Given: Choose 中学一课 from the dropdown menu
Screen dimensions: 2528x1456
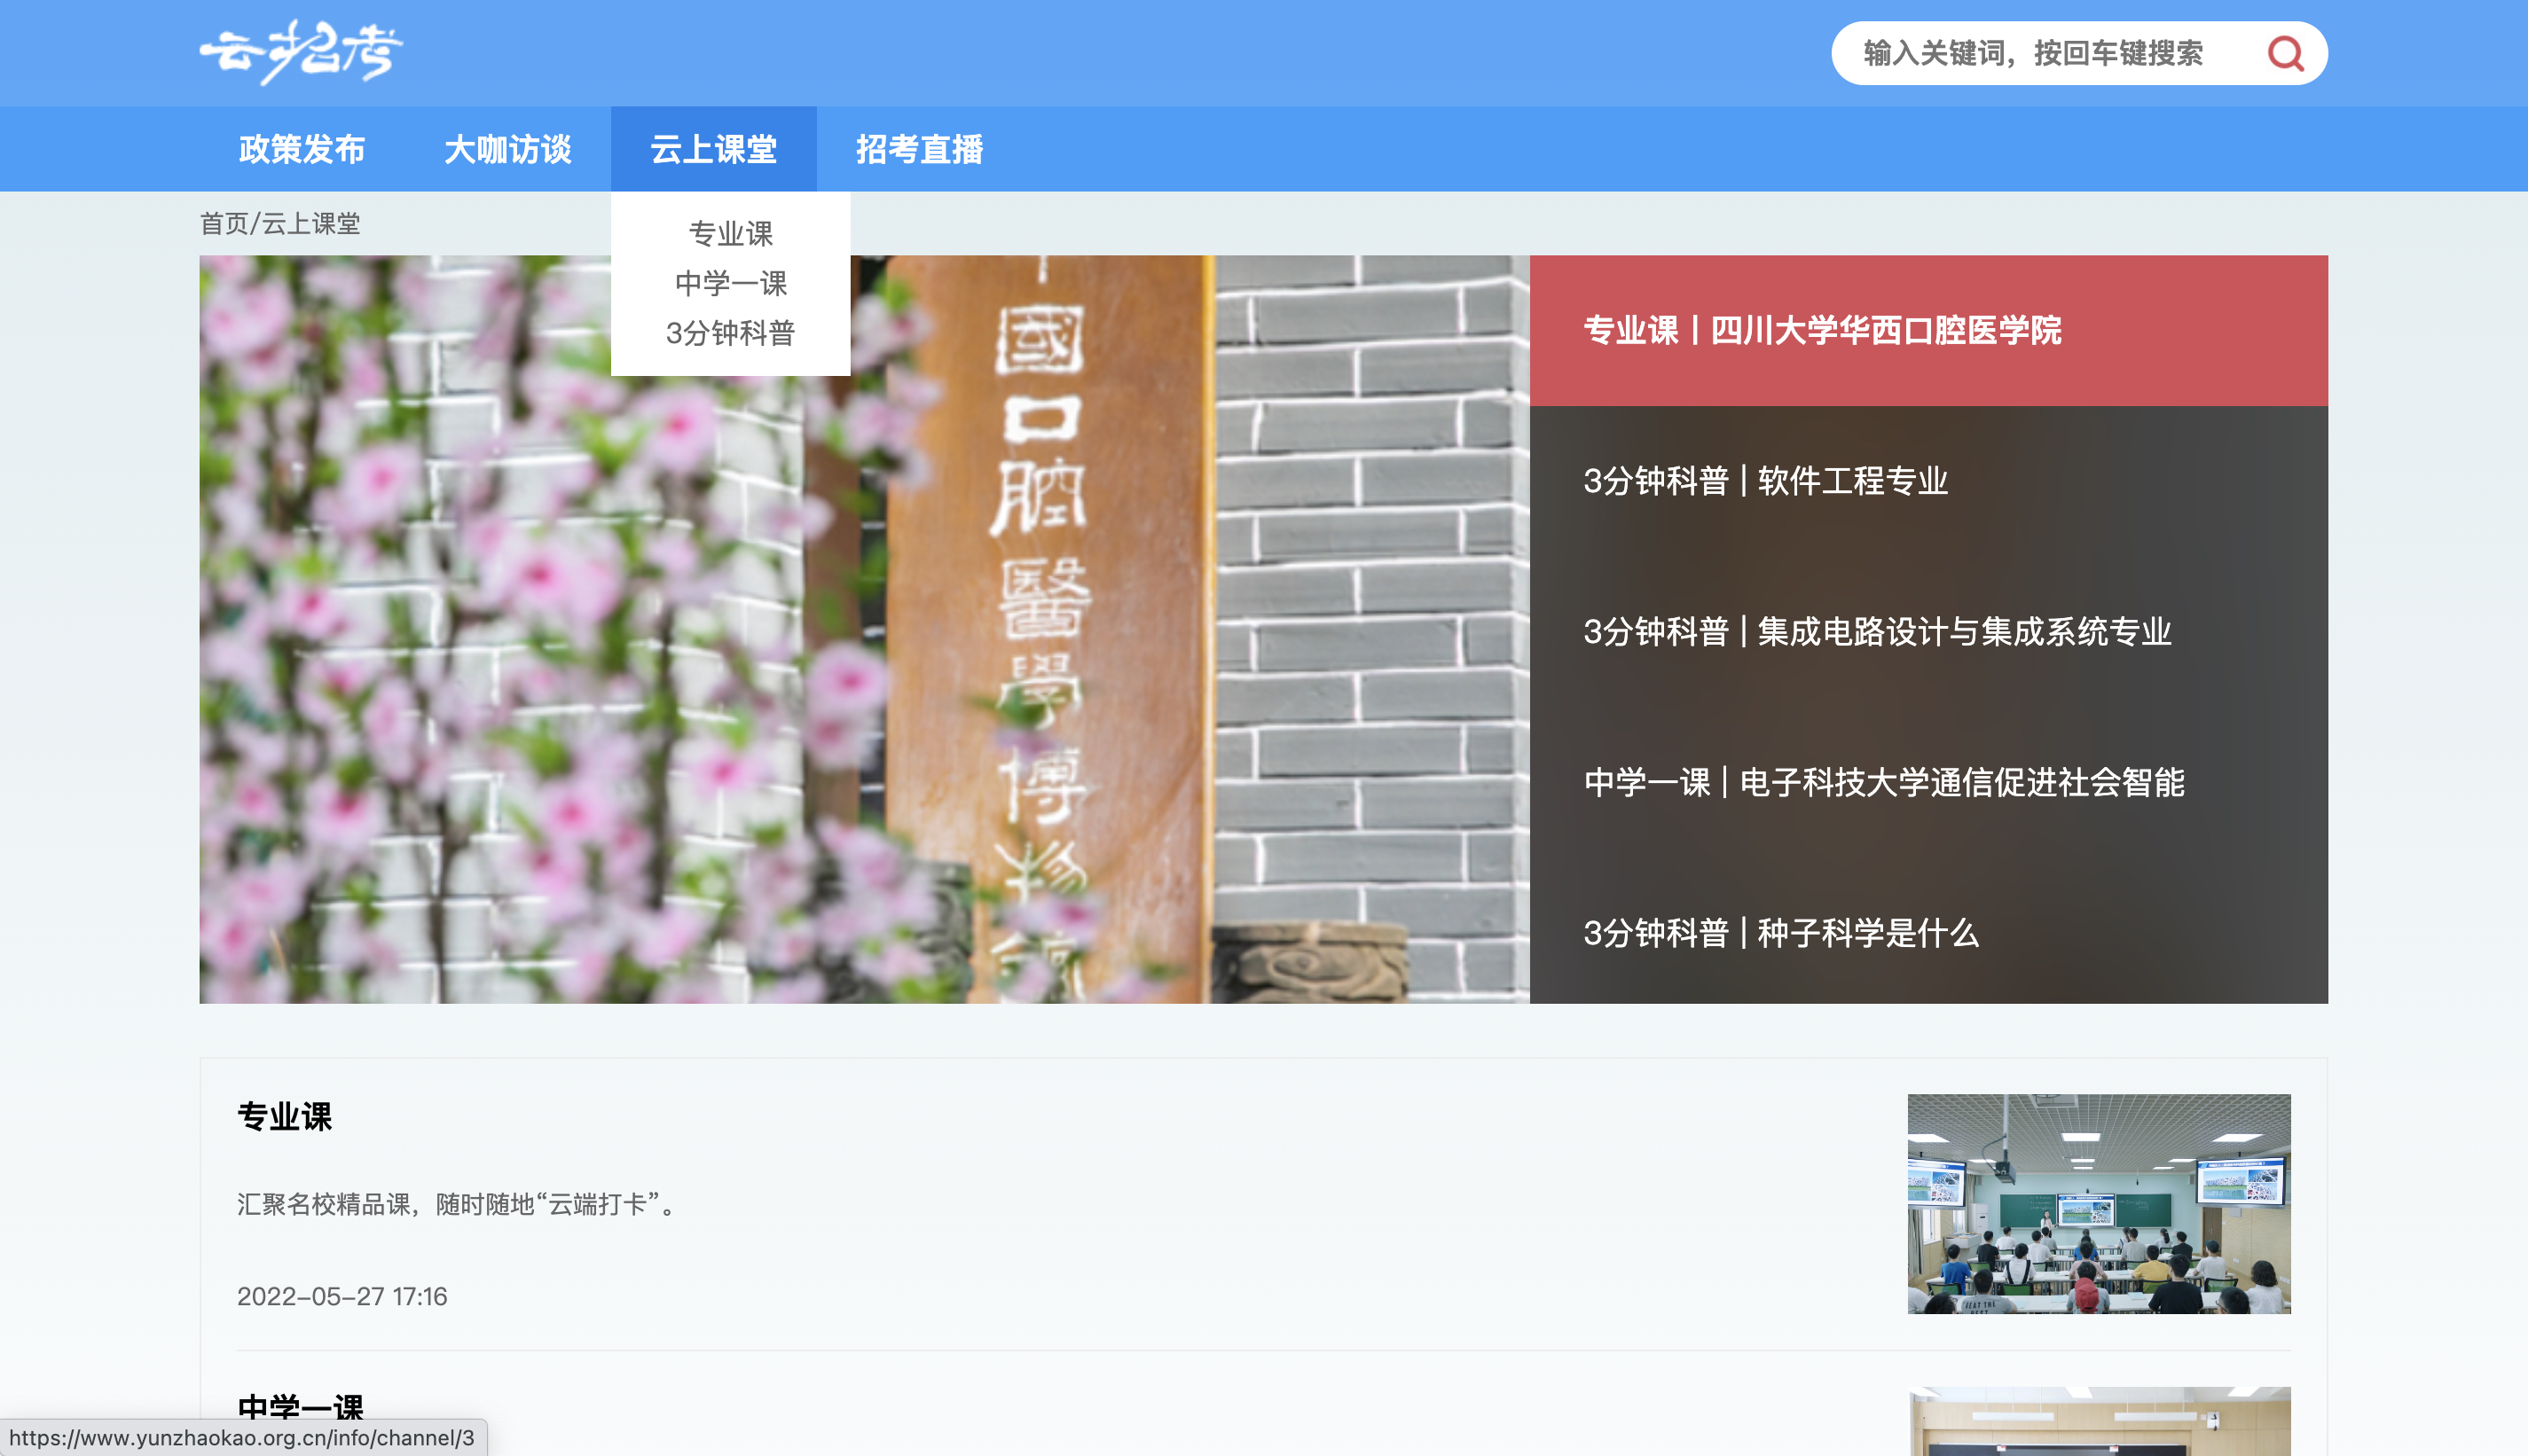Looking at the screenshot, I should (731, 283).
